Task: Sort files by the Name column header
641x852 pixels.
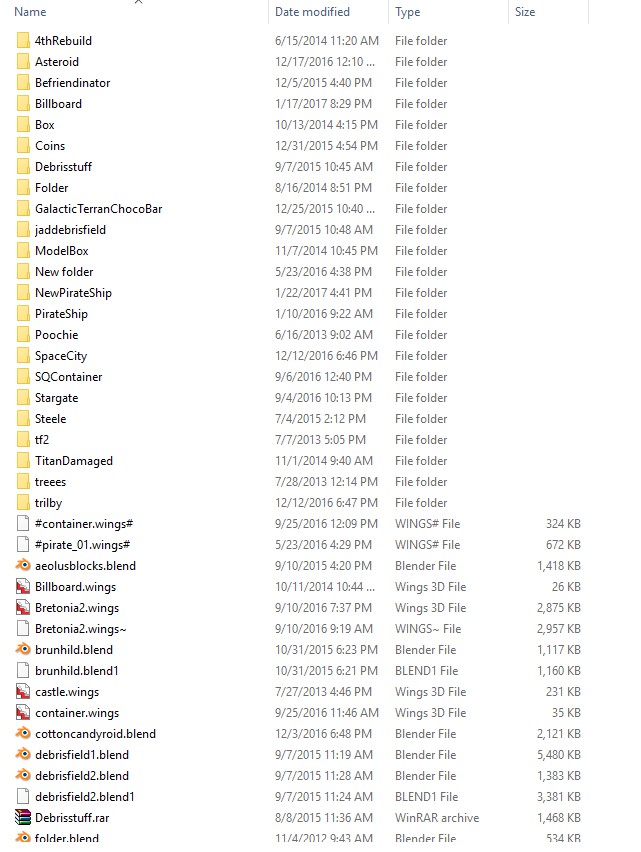Action: point(30,12)
